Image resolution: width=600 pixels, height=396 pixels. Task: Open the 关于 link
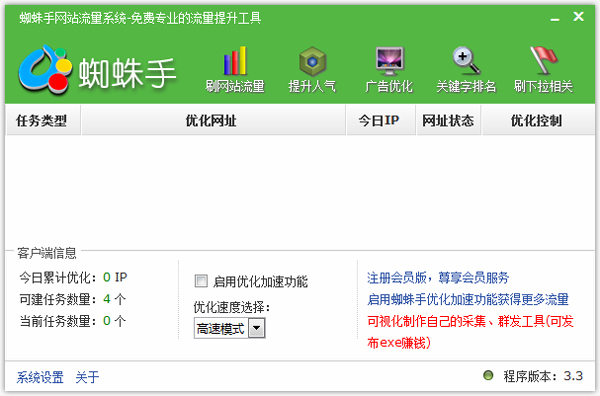pos(87,377)
